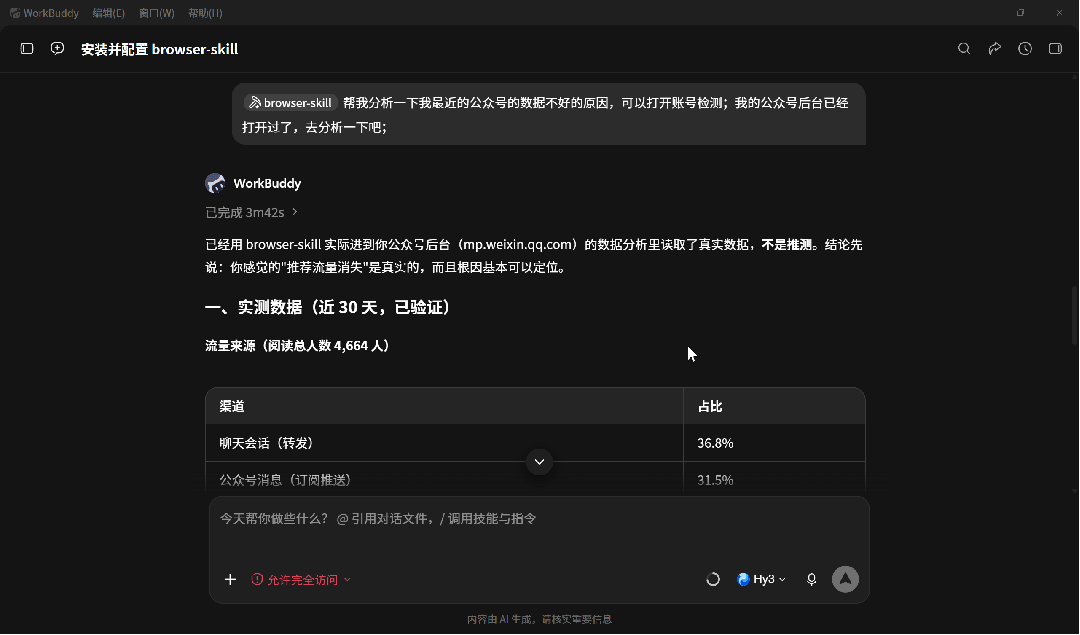Image resolution: width=1080 pixels, height=635 pixels.
Task: Open the history clock icon
Action: pyautogui.click(x=1025, y=48)
